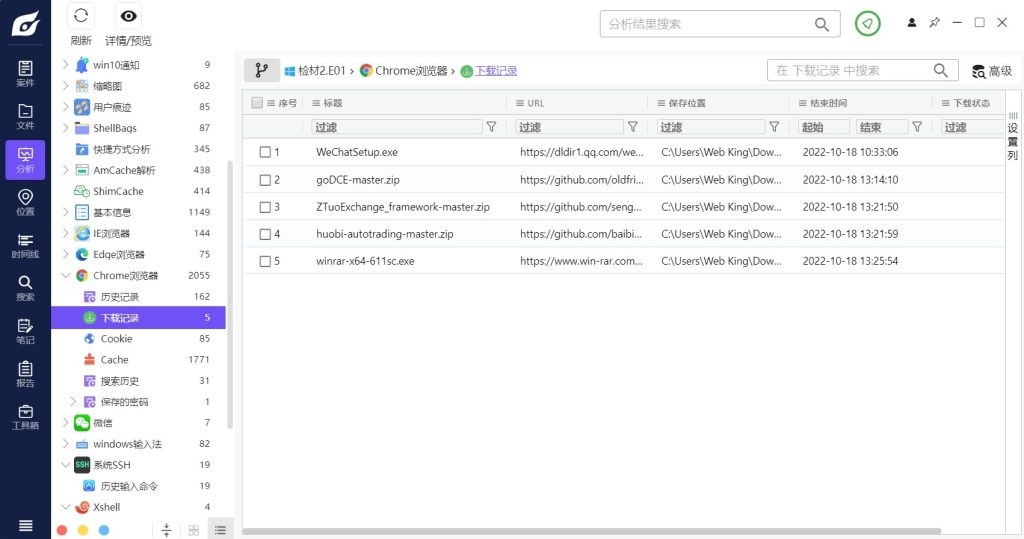Toggle the select-all checkbox in the 序号 header
The image size is (1024, 539).
tap(257, 103)
